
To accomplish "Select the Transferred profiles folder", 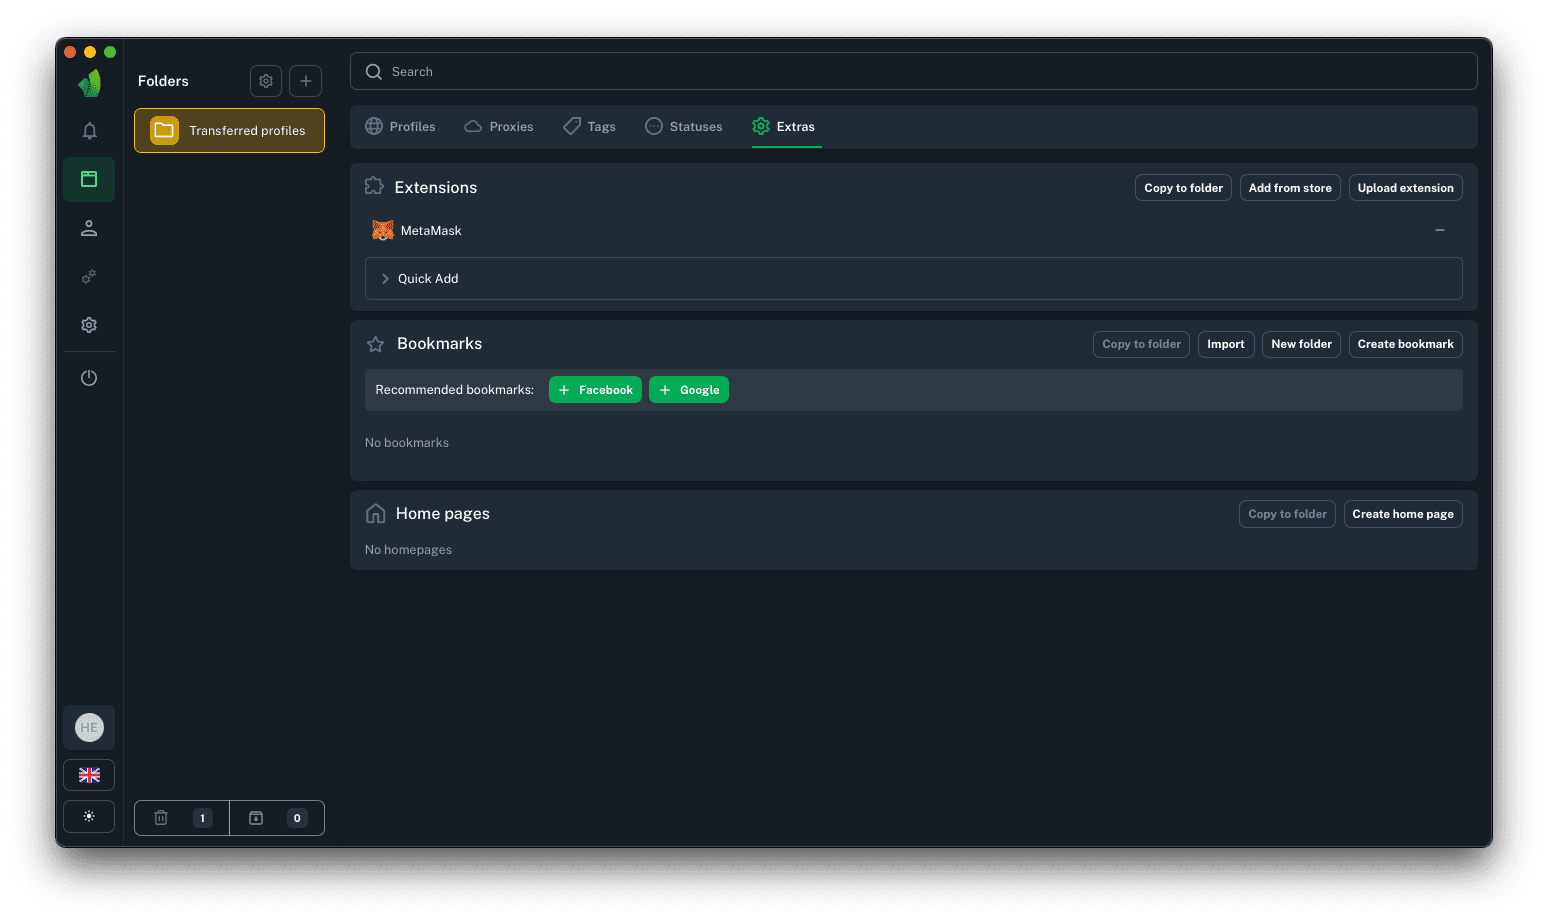I will pyautogui.click(x=229, y=131).
